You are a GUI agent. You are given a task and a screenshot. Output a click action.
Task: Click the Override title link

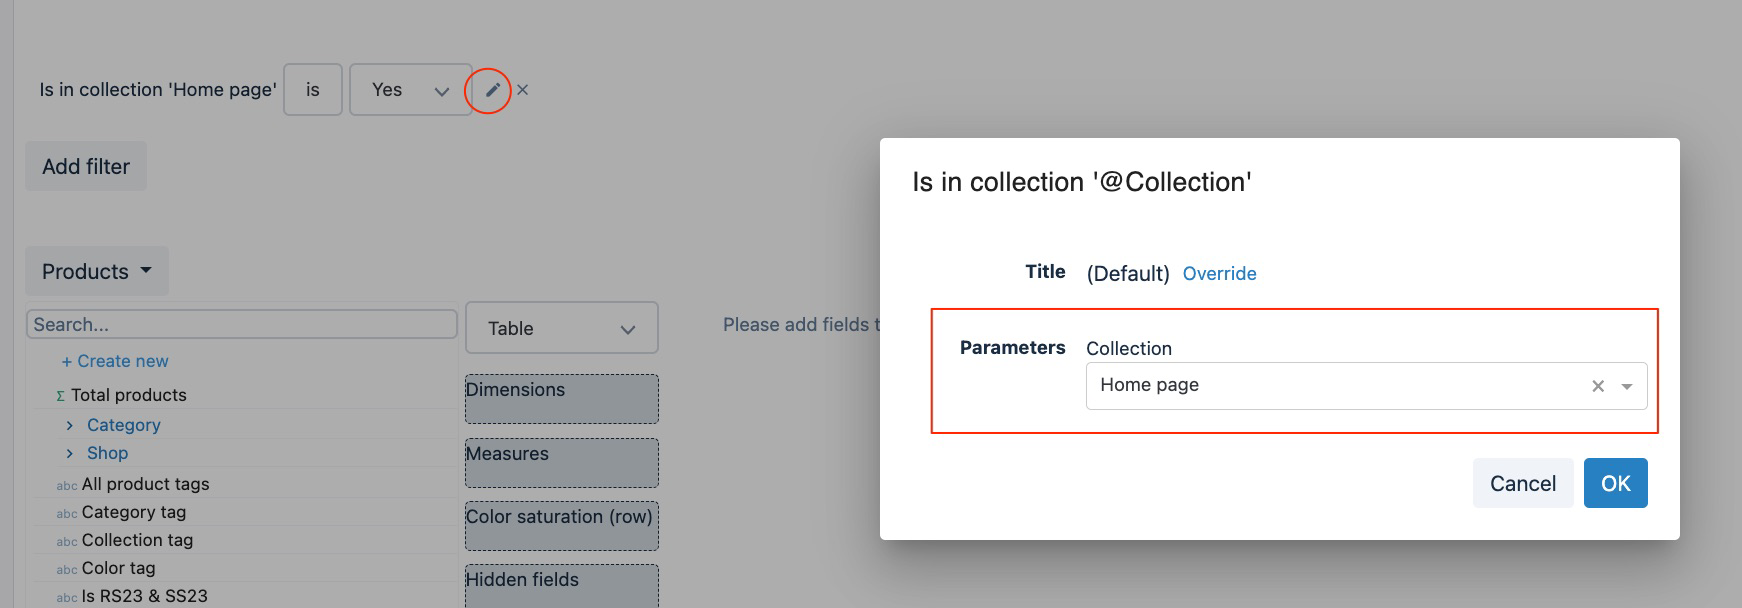click(x=1219, y=273)
